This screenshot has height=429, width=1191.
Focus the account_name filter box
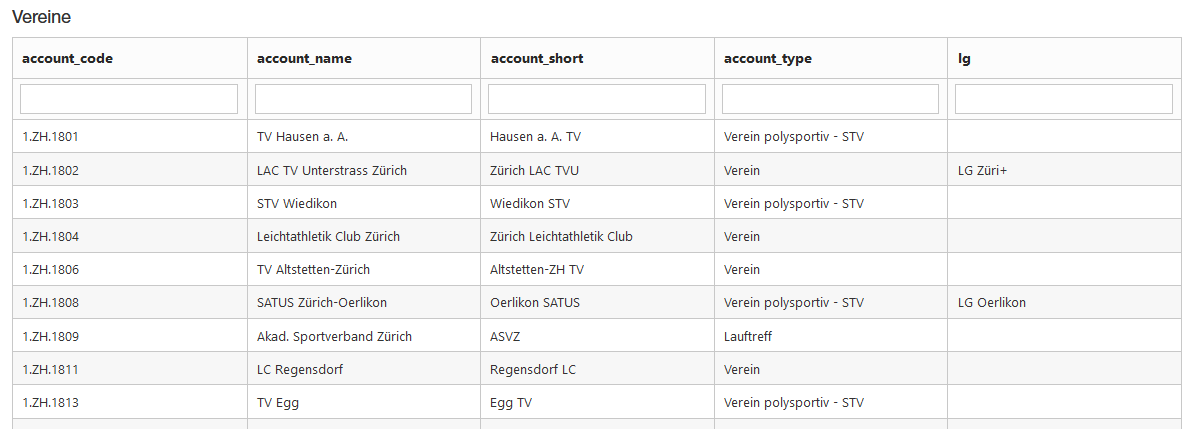[x=363, y=99]
